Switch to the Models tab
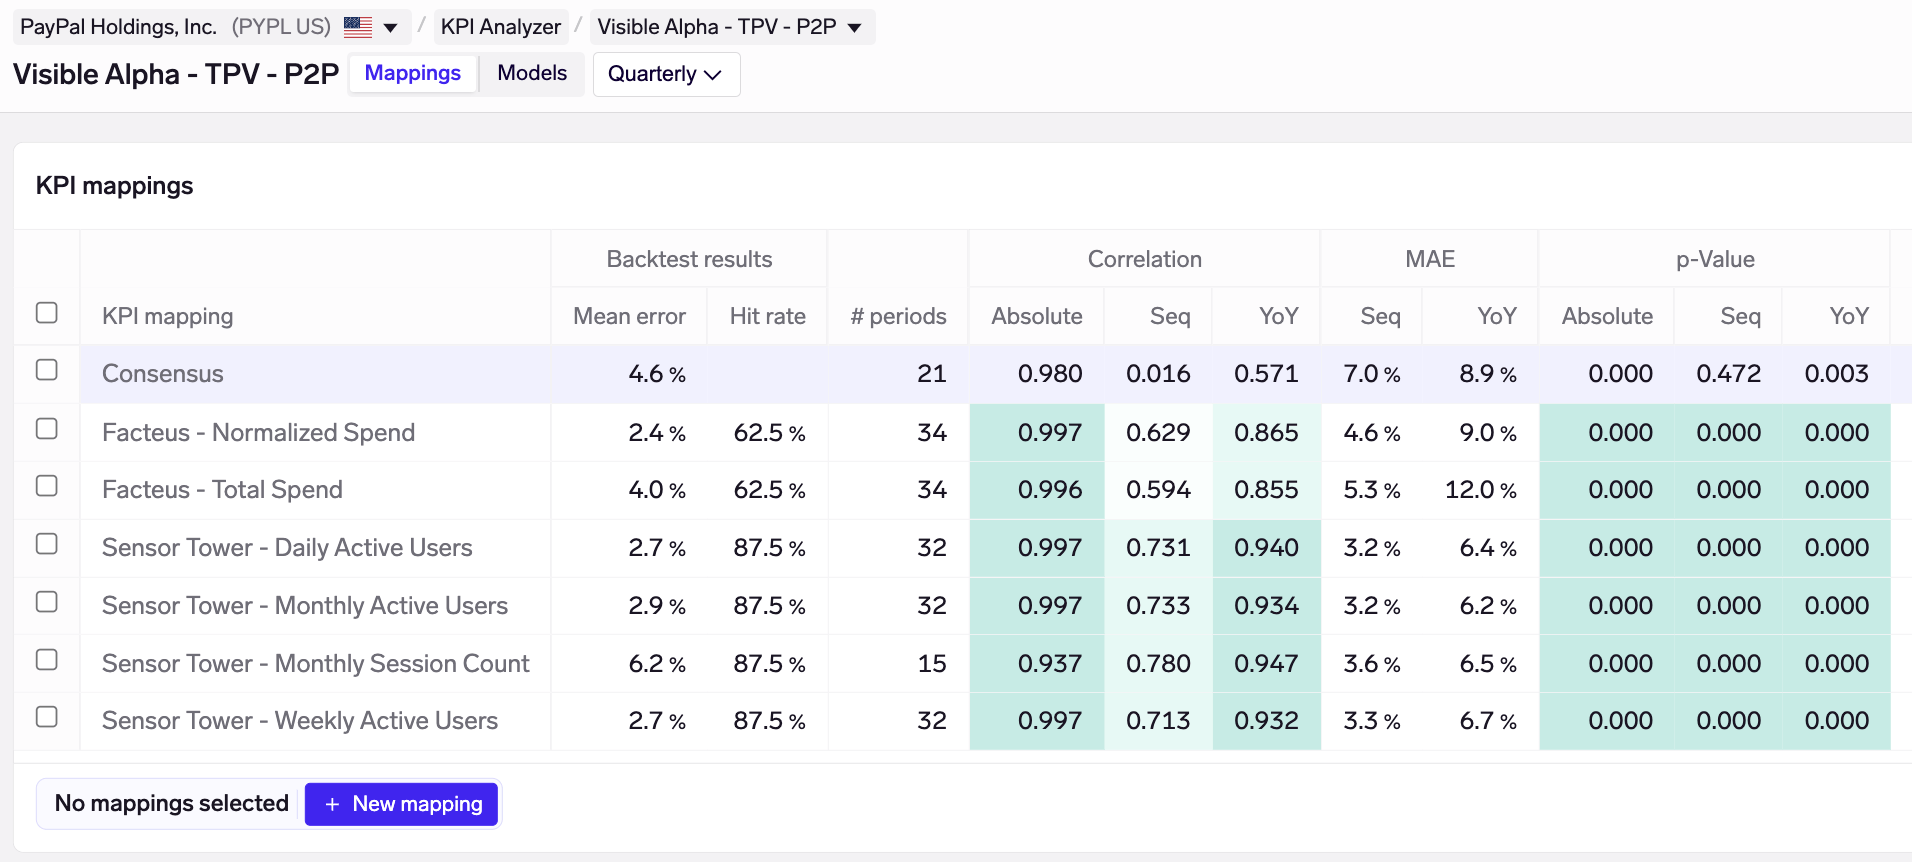Viewport: 1912px width, 862px height. click(532, 73)
